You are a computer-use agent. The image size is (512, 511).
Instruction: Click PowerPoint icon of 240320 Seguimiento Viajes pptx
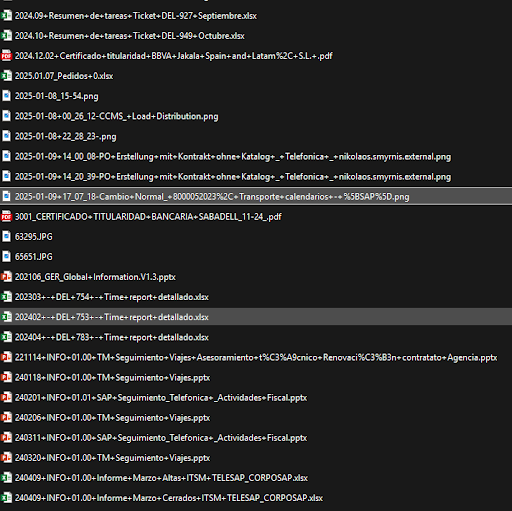pyautogui.click(x=6, y=458)
